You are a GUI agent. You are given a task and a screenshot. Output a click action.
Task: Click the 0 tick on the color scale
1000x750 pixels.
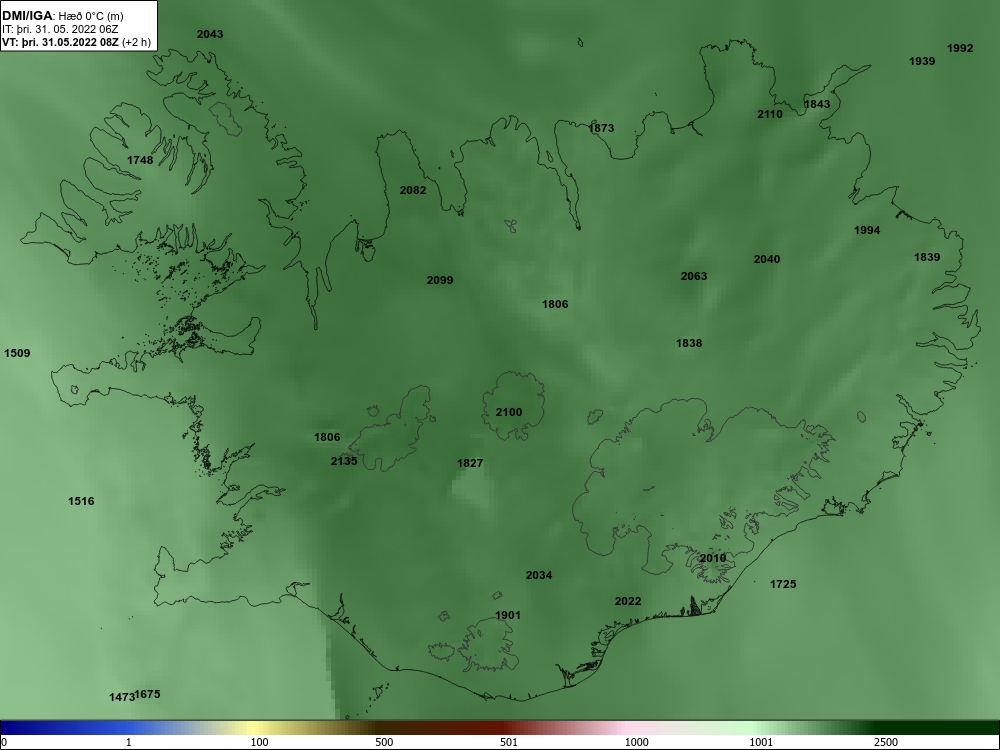pyautogui.click(x=4, y=742)
